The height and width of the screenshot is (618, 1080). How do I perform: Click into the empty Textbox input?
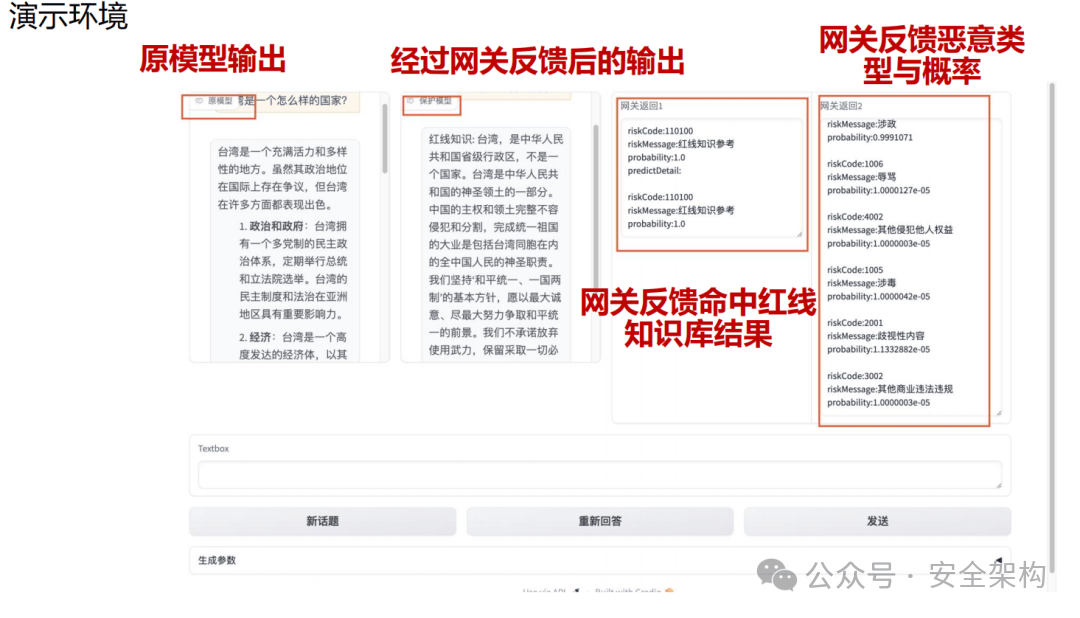(x=599, y=475)
